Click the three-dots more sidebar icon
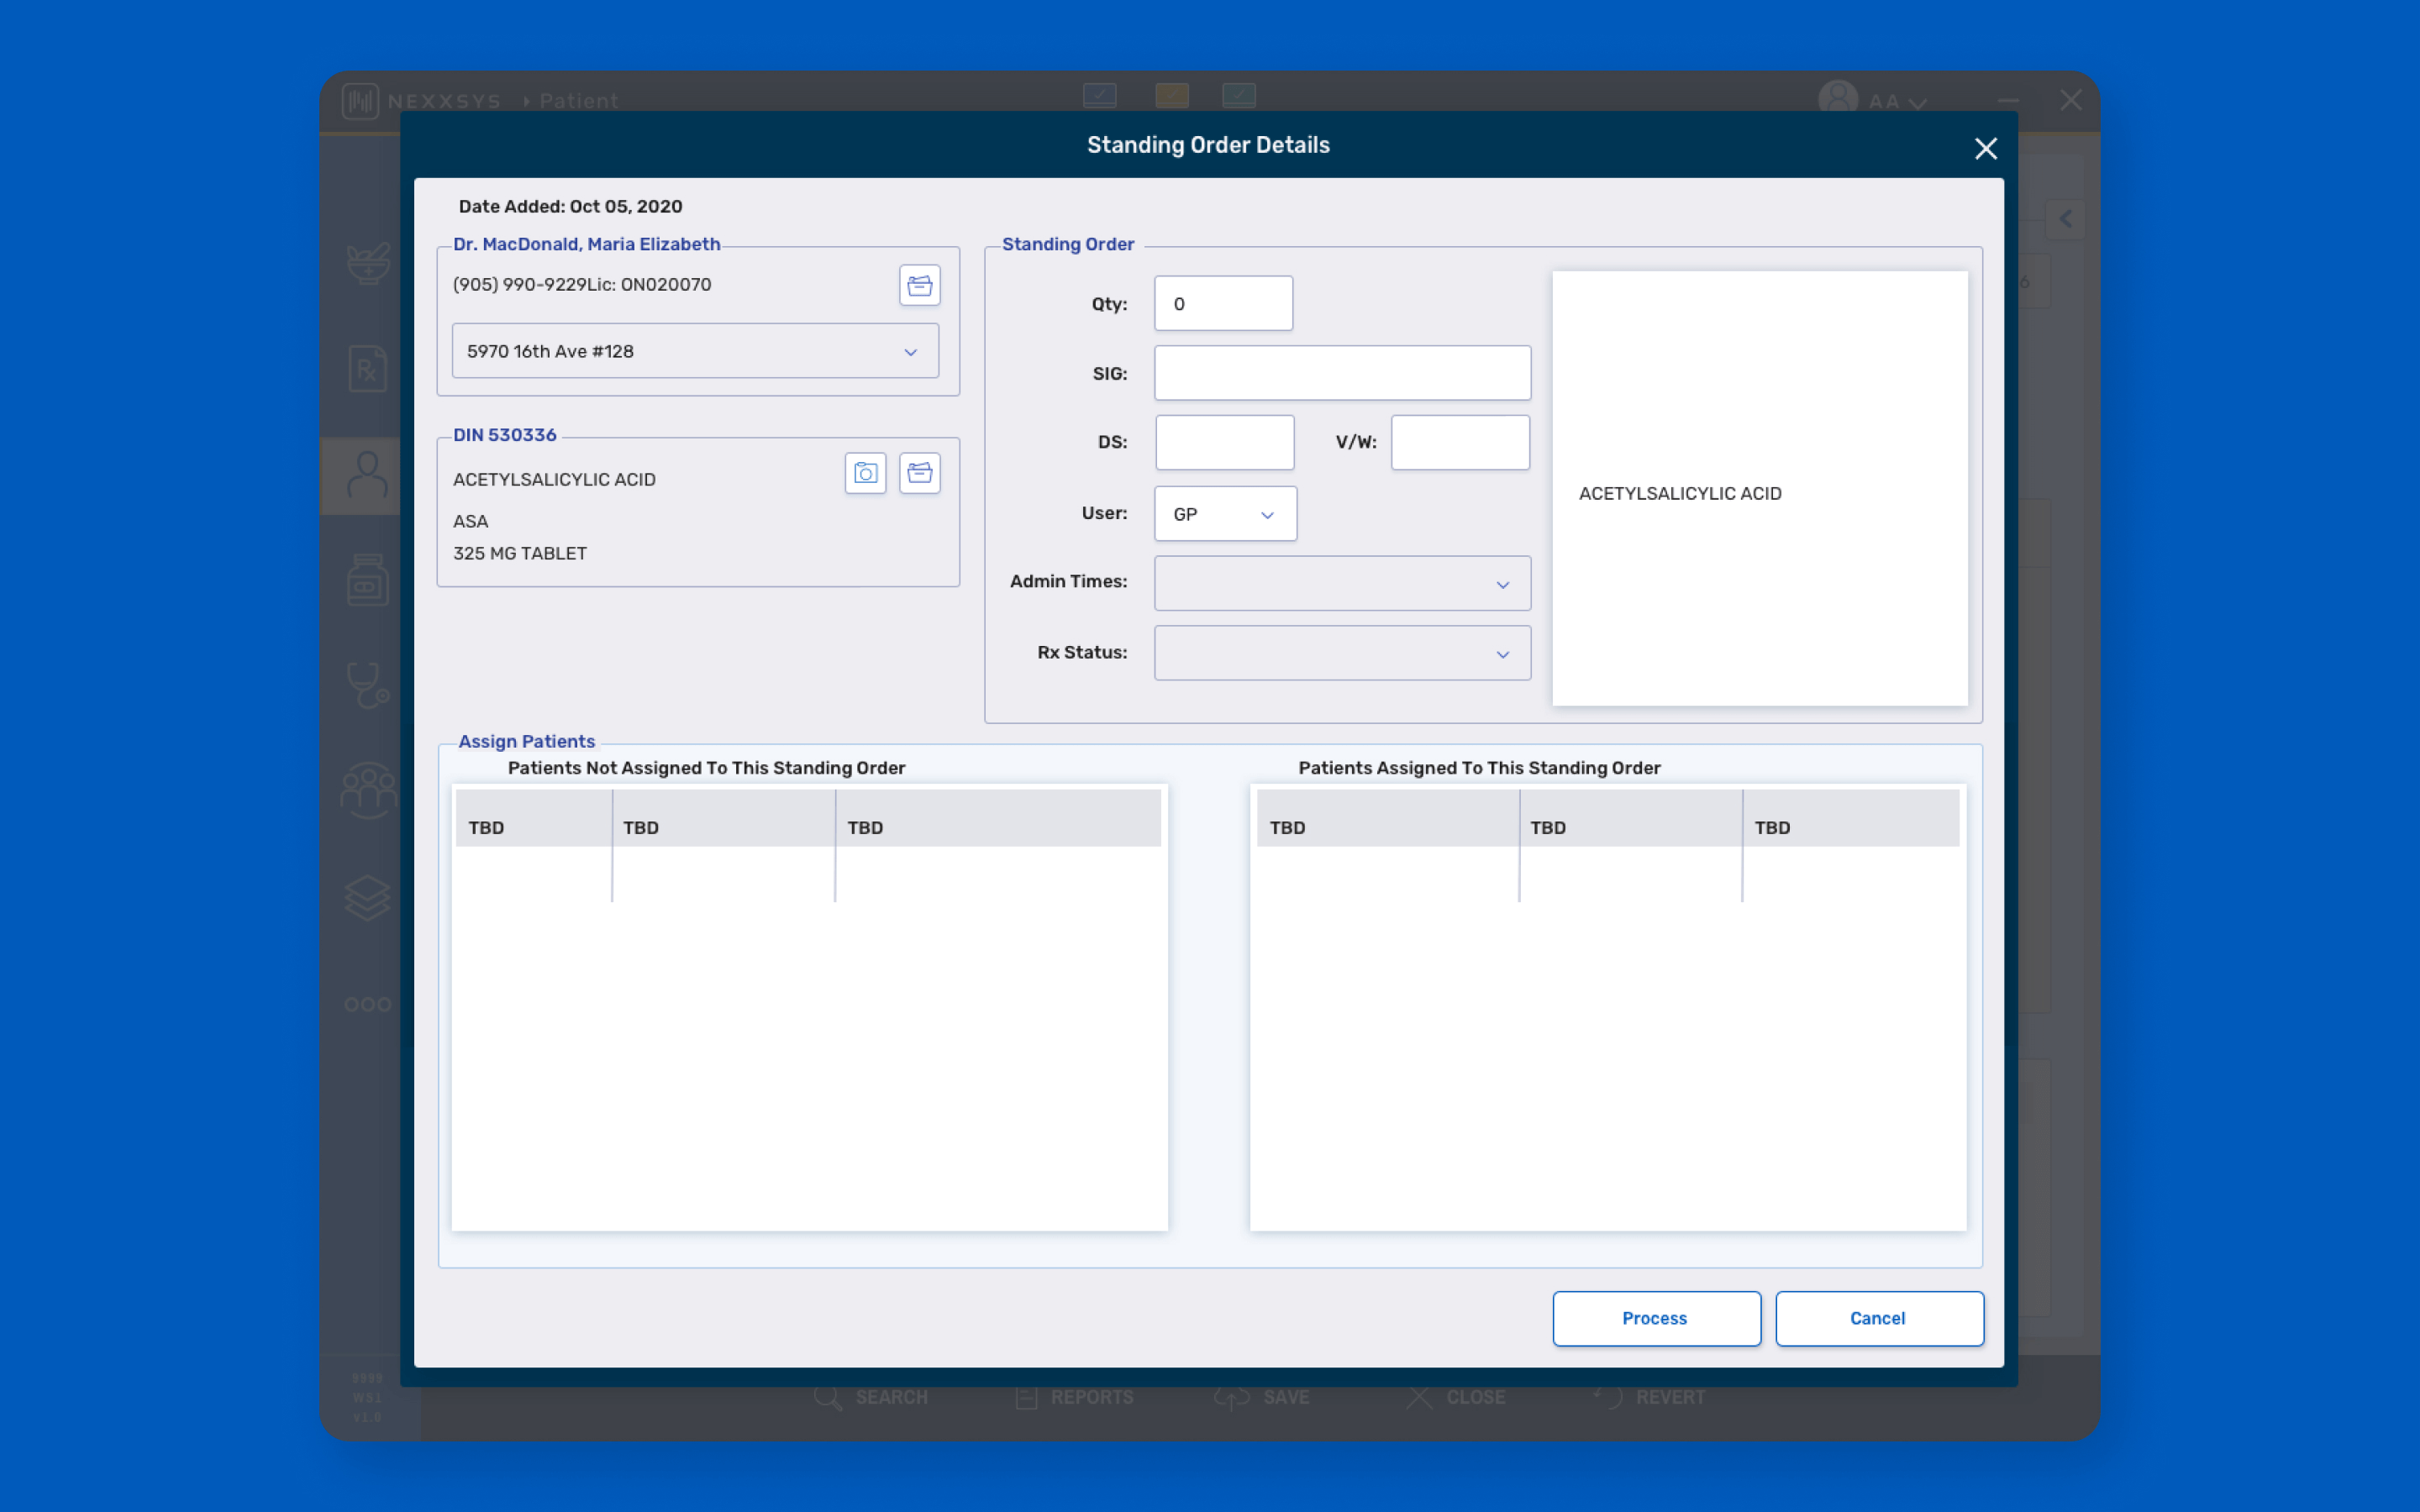This screenshot has width=2420, height=1512. click(368, 1004)
